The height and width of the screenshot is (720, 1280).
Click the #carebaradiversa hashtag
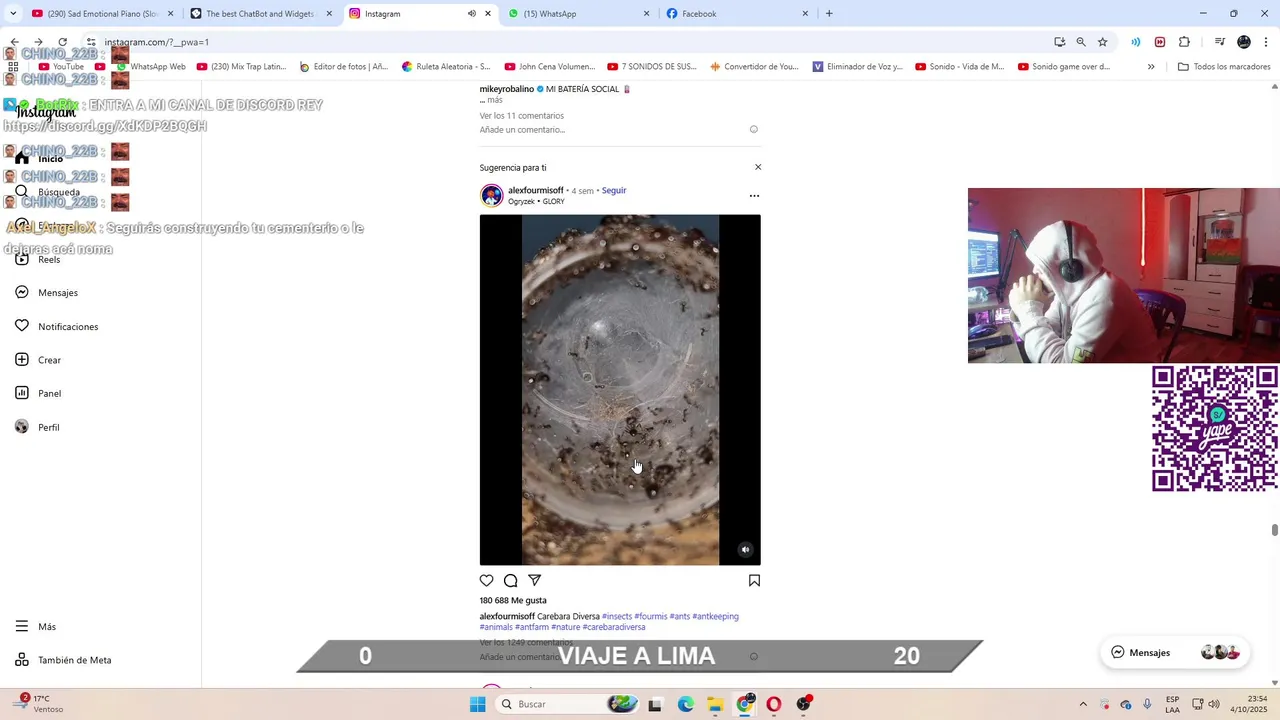pyautogui.click(x=614, y=627)
